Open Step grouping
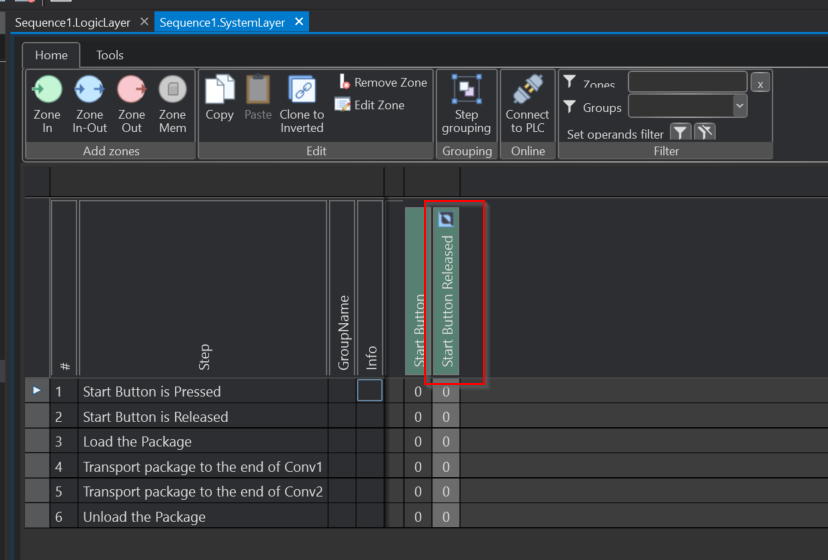Screen dimensions: 828x560 pos(466,104)
